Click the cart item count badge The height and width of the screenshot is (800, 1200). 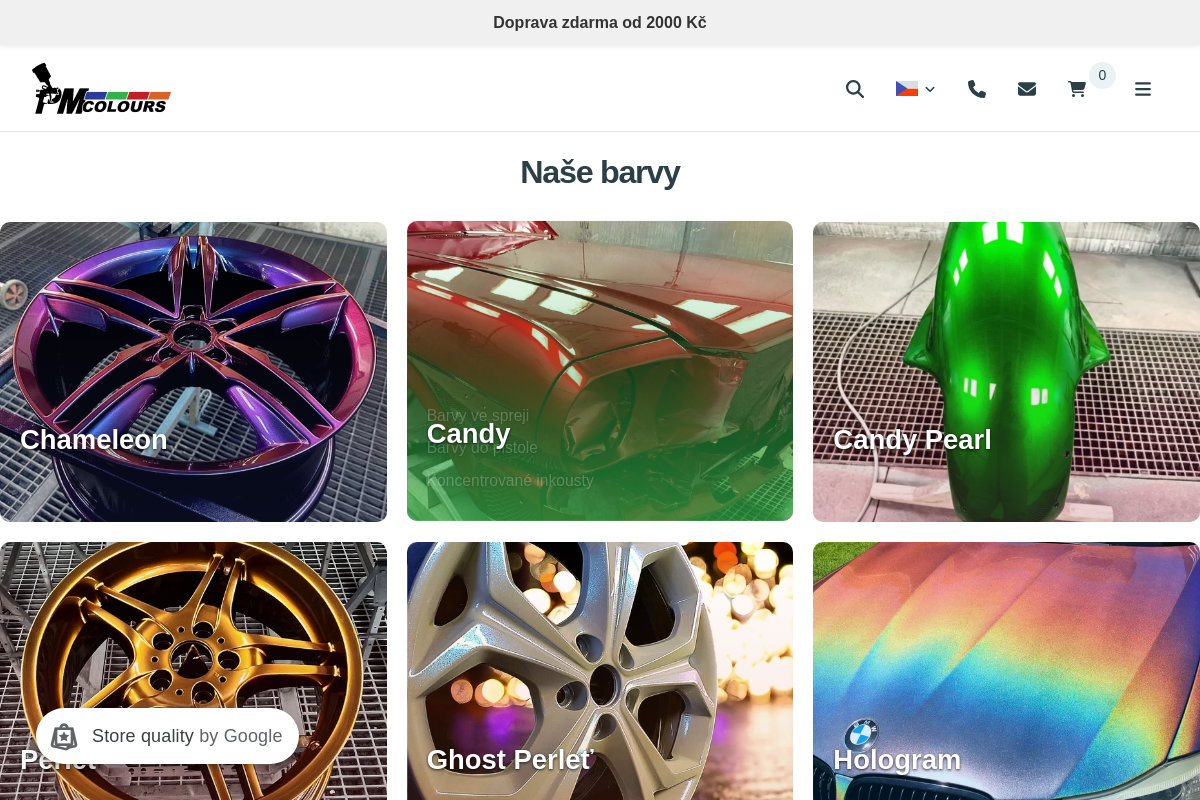point(1102,75)
